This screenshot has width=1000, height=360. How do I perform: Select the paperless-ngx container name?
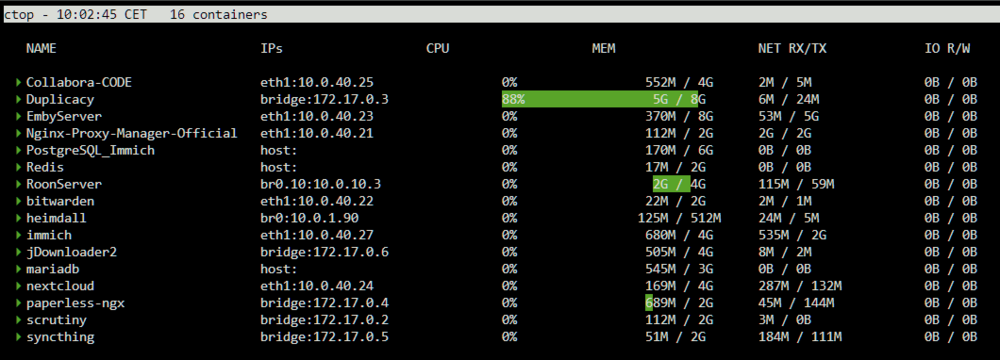click(x=75, y=303)
